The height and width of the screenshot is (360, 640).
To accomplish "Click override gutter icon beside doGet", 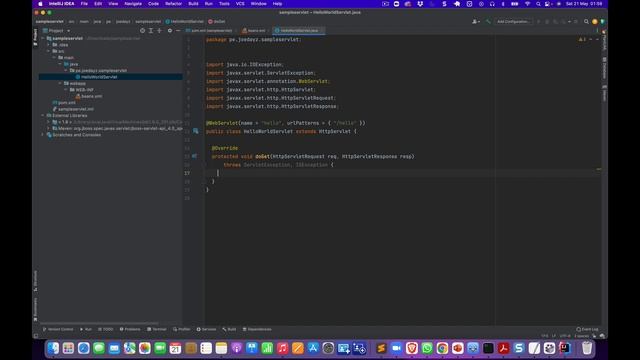I will [195, 156].
